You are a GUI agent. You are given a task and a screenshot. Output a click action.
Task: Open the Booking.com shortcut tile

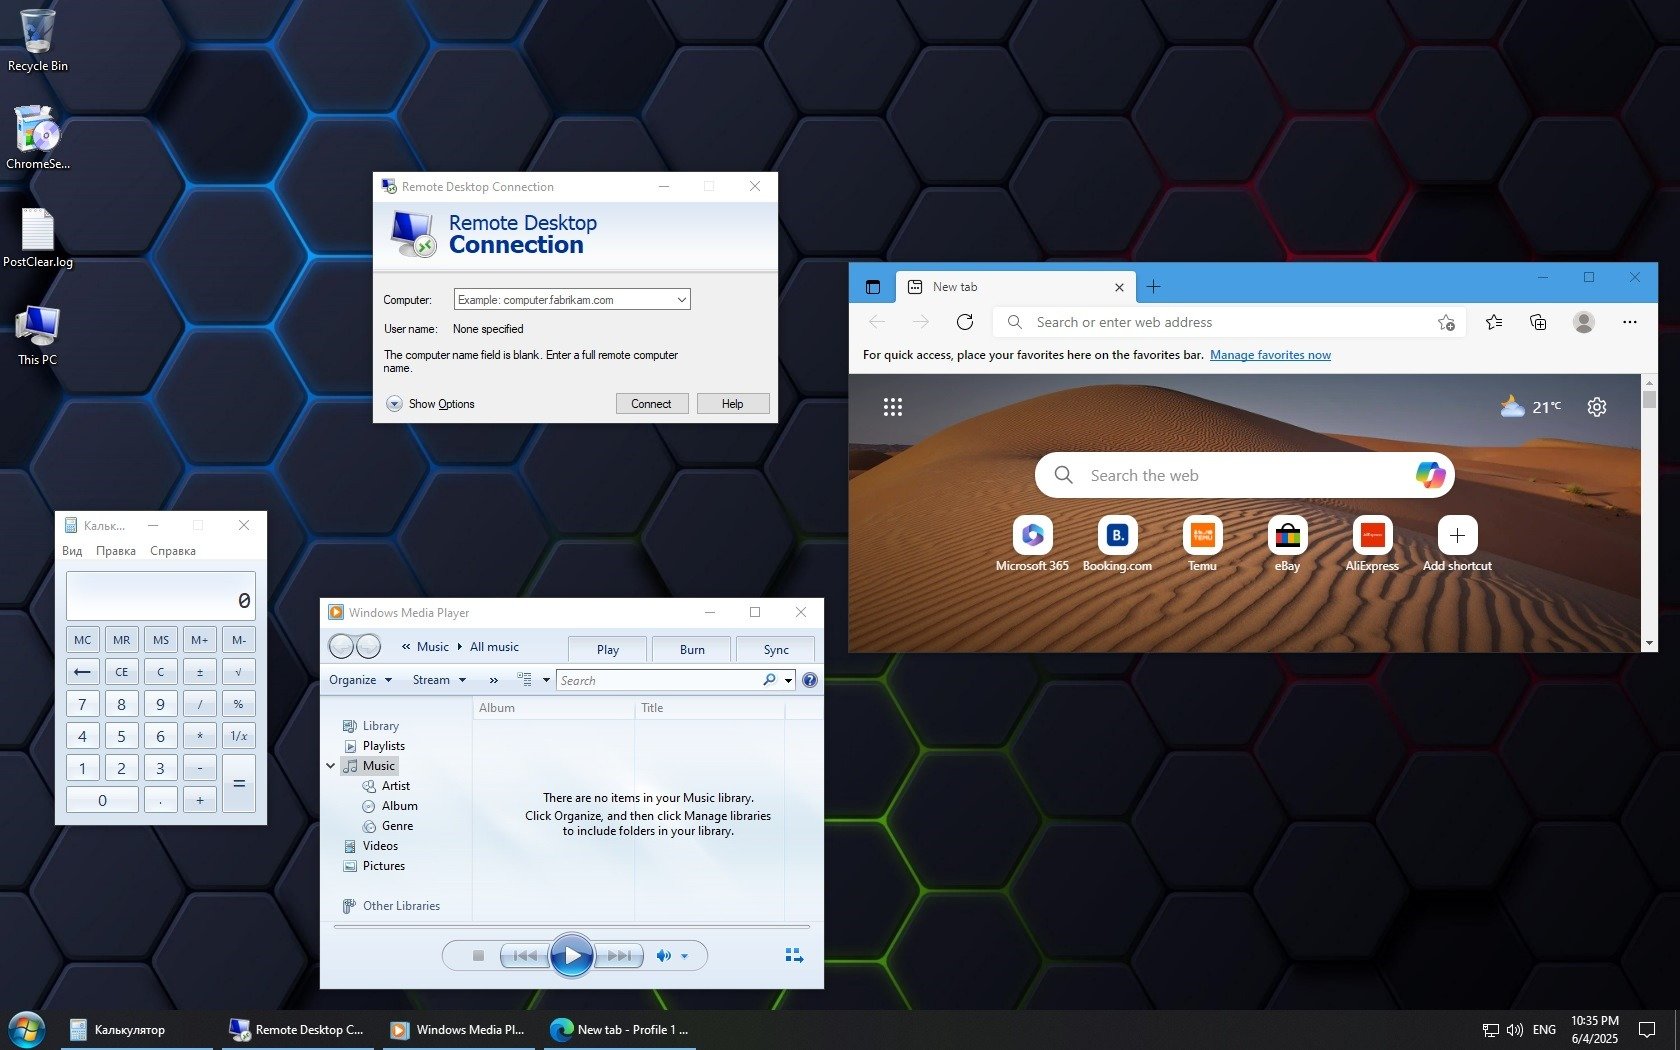click(1117, 536)
